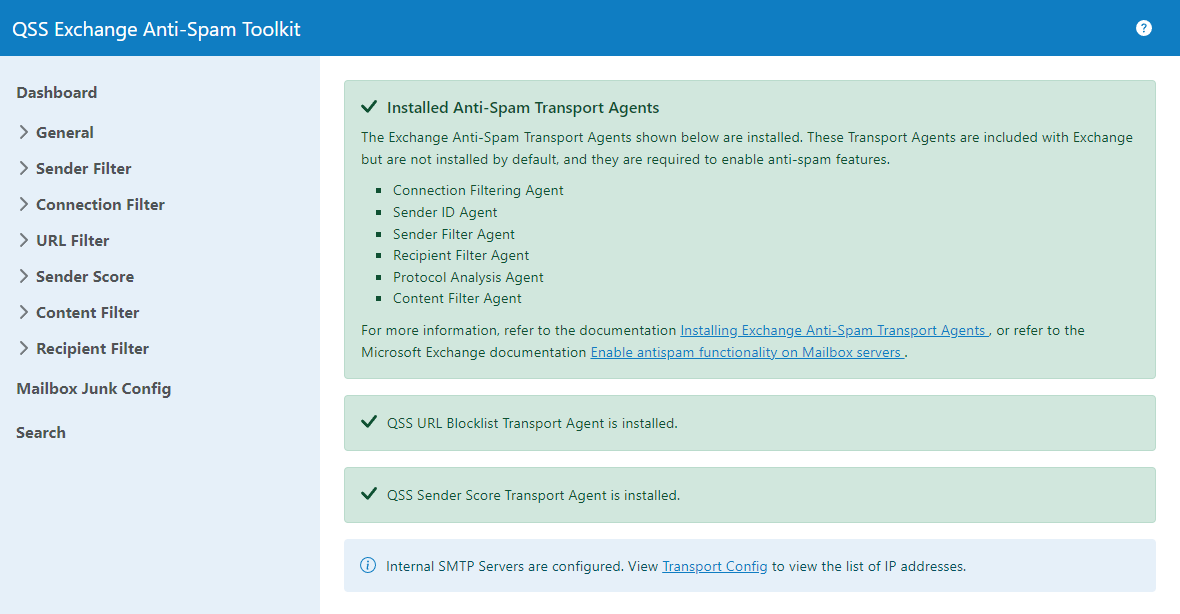The height and width of the screenshot is (614, 1180).
Task: Expand the Content Filter chevron
Action: 23,312
